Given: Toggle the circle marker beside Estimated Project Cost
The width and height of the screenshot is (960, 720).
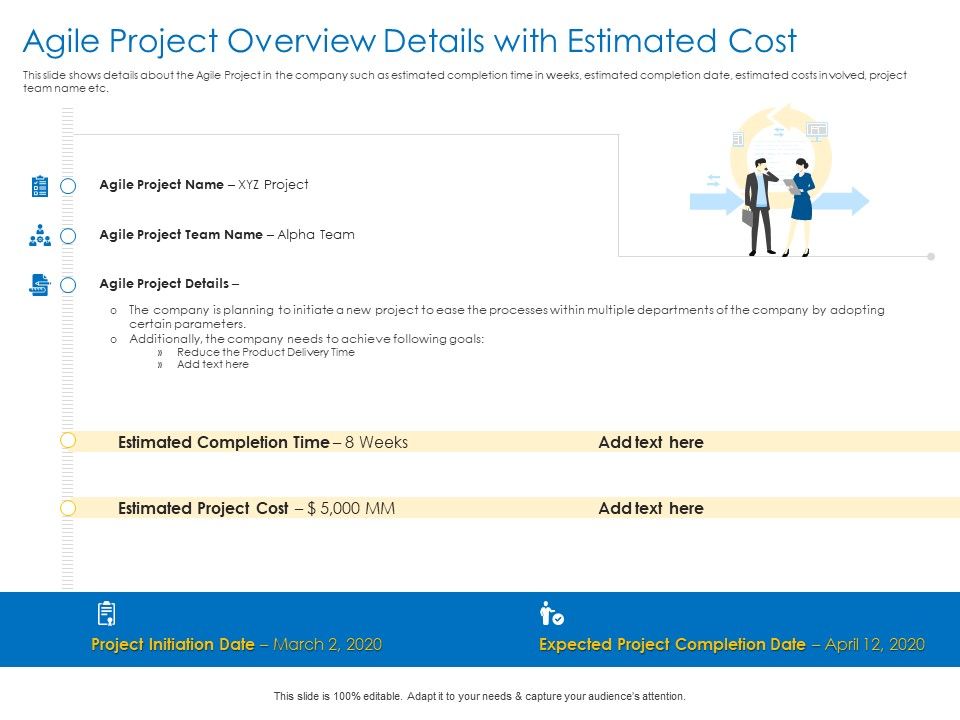Looking at the screenshot, I should coord(66,508).
